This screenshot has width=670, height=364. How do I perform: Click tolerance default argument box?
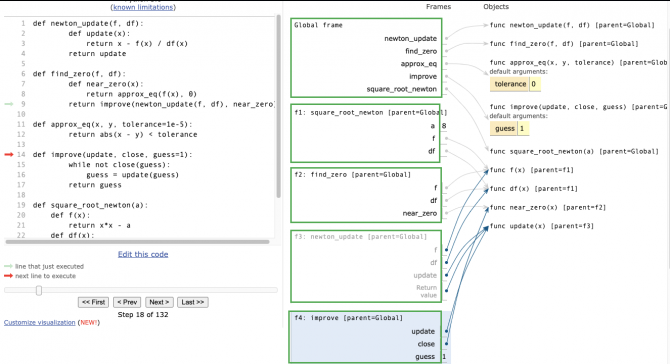(515, 84)
